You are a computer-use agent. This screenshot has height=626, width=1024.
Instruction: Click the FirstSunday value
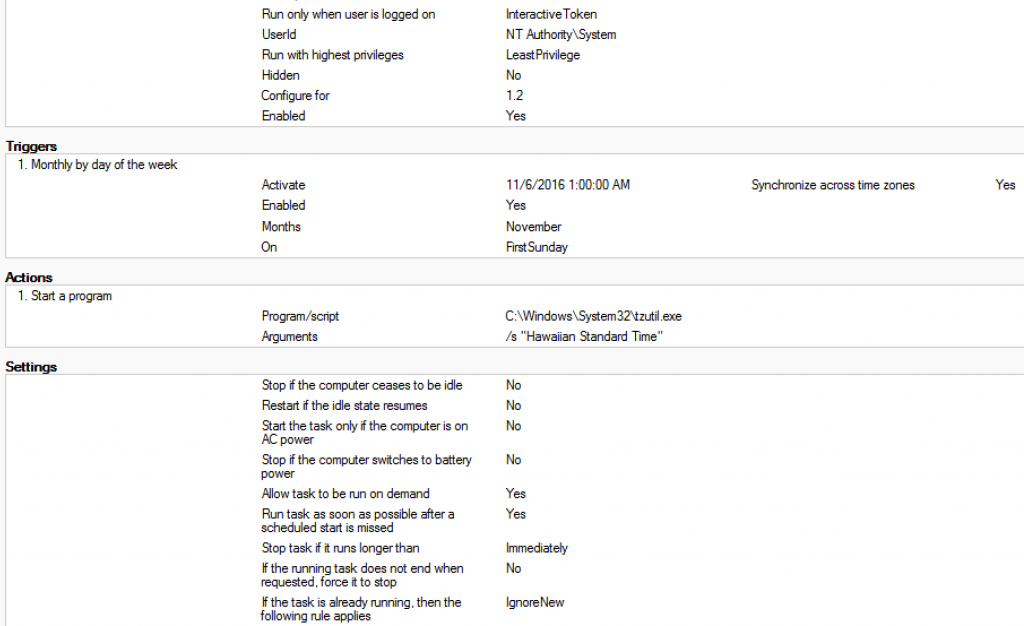coord(535,247)
